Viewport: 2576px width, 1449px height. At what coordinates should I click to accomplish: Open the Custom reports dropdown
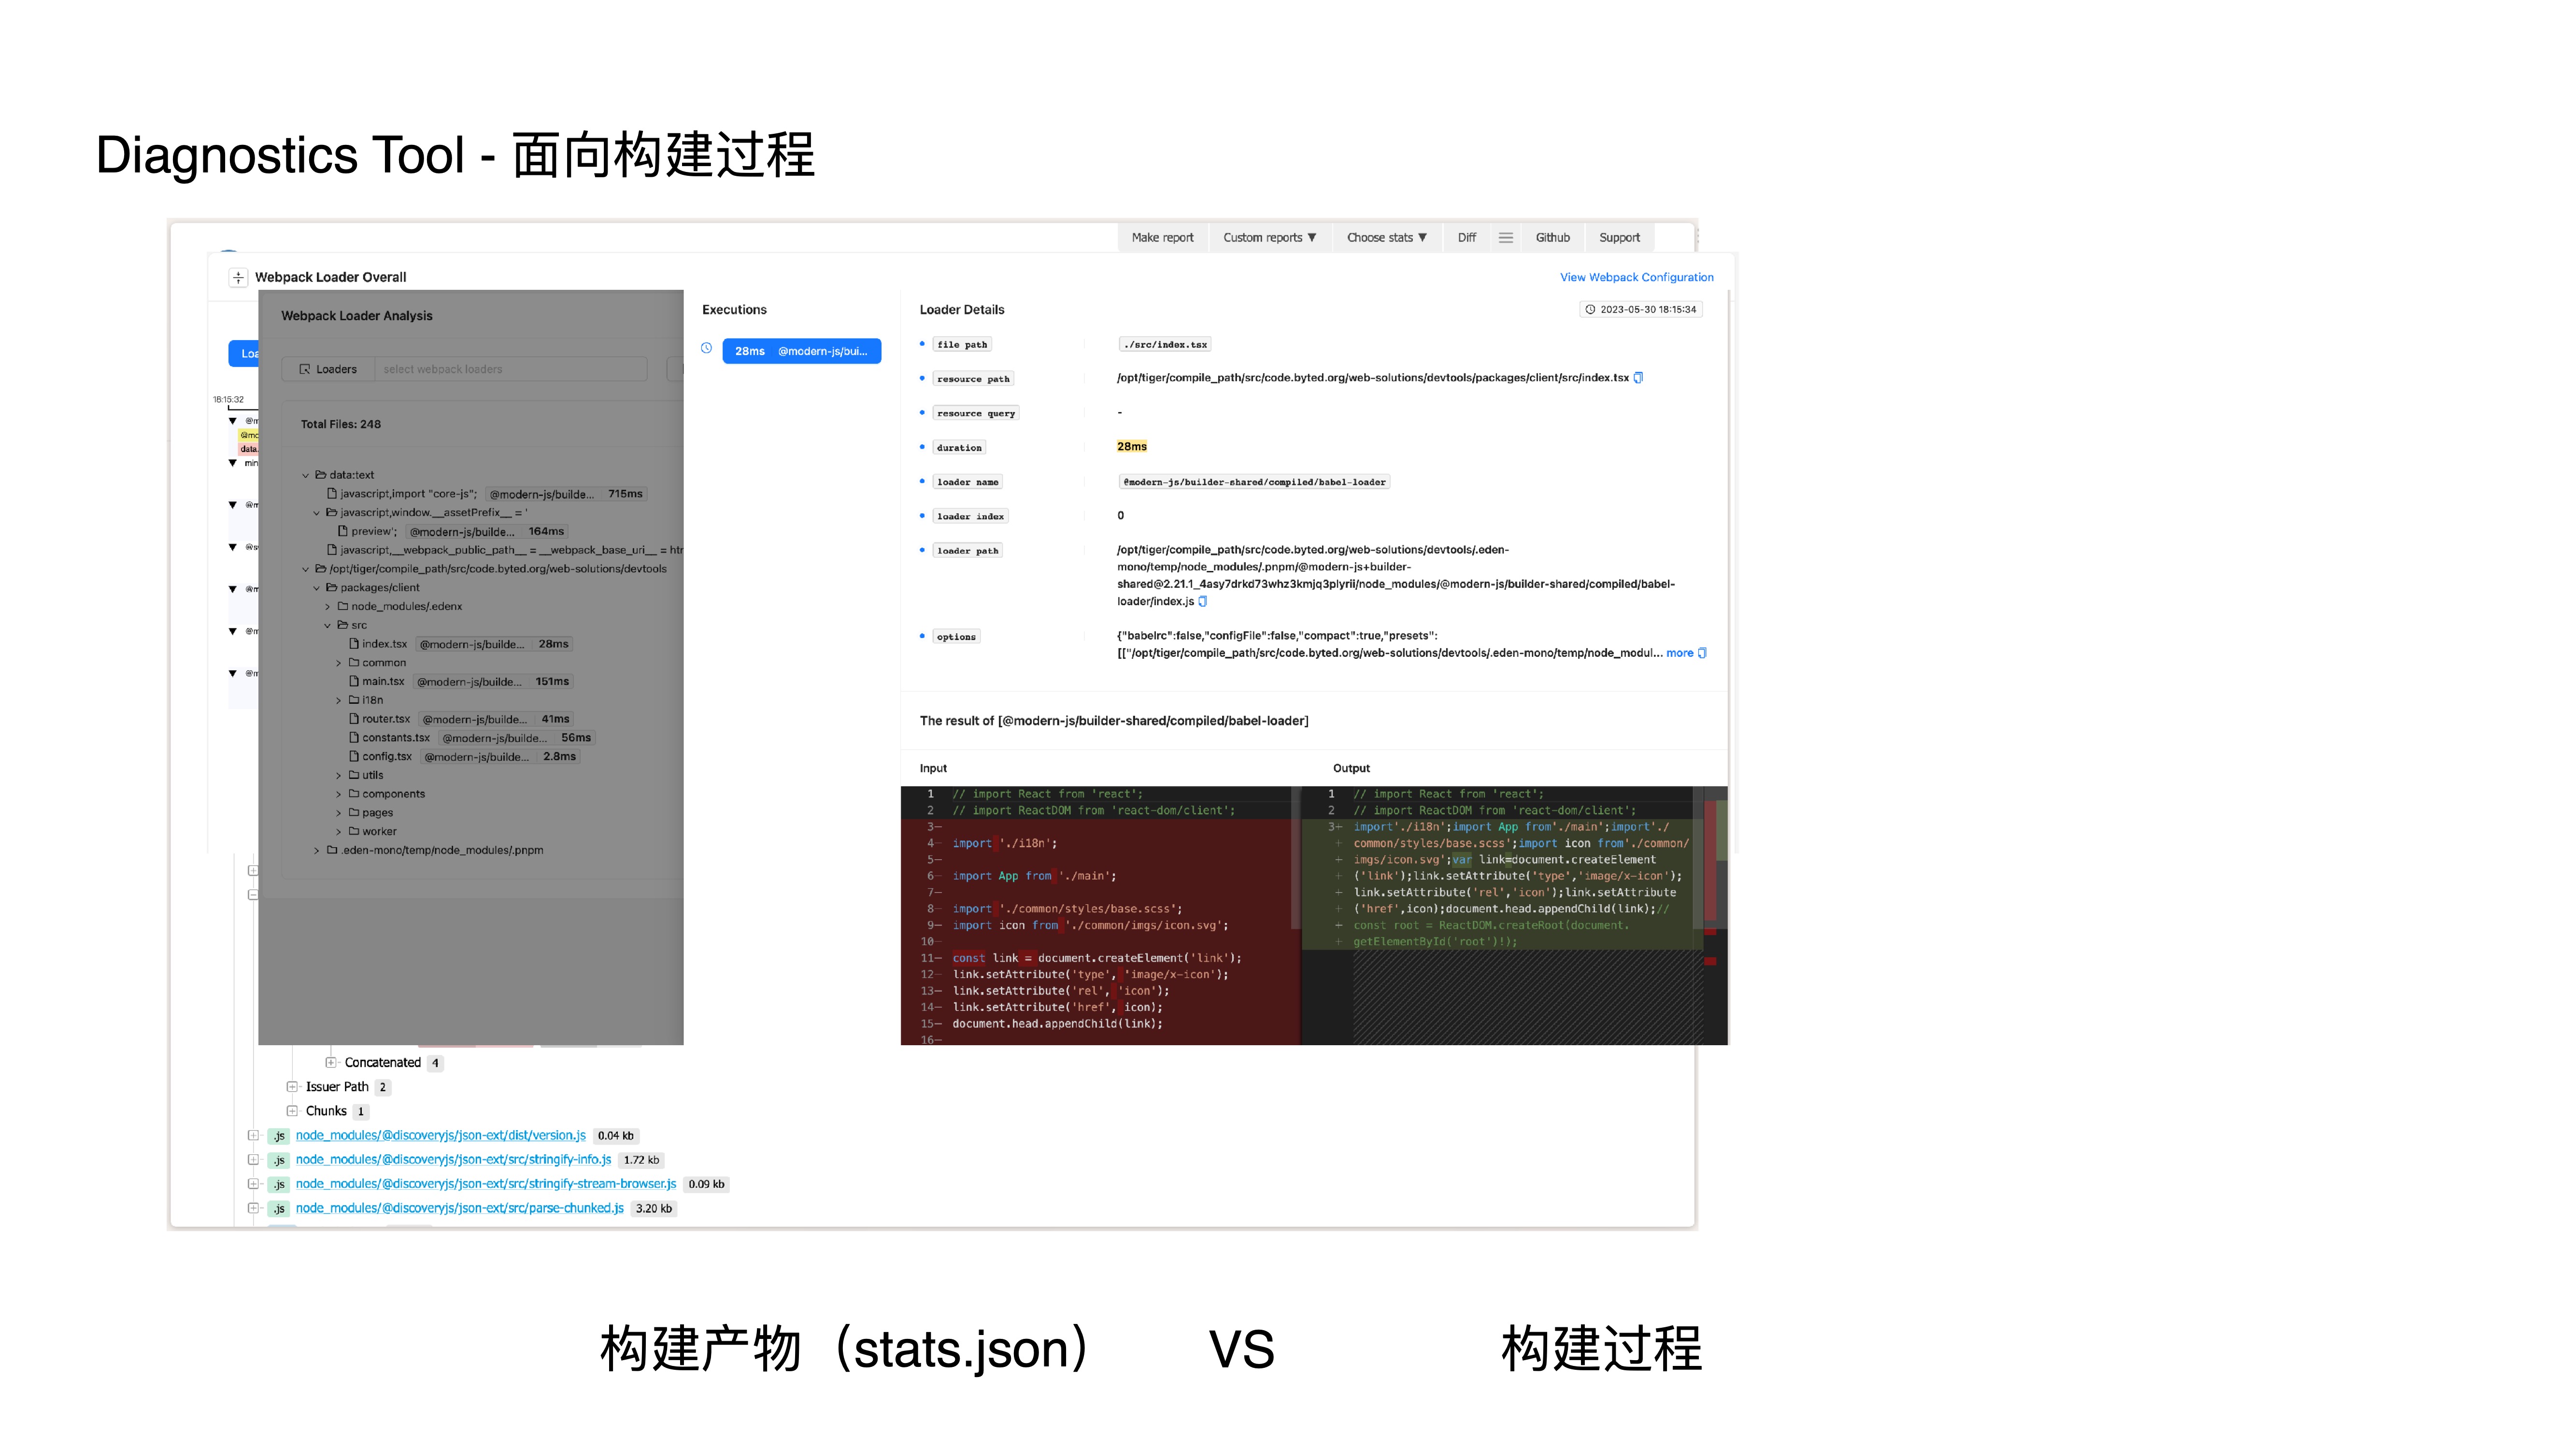click(x=1269, y=238)
